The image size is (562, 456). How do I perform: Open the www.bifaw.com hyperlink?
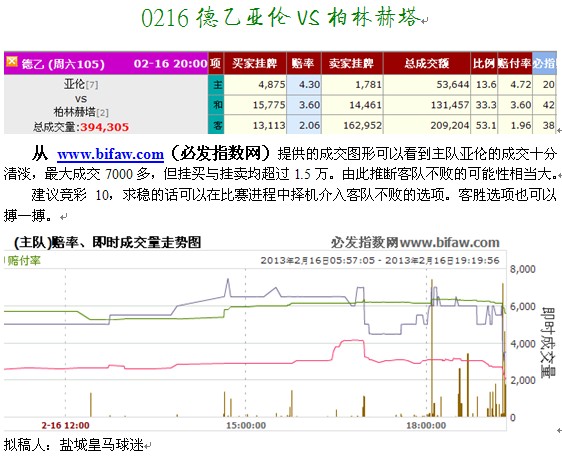point(110,154)
